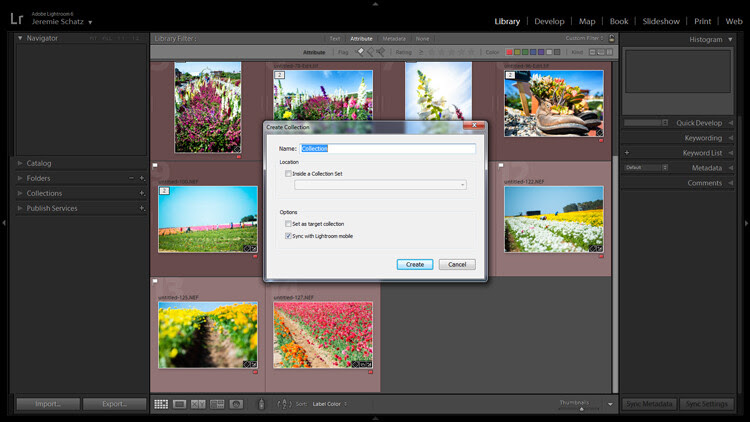
Task: Expand the Keywording panel
Action: tap(730, 138)
